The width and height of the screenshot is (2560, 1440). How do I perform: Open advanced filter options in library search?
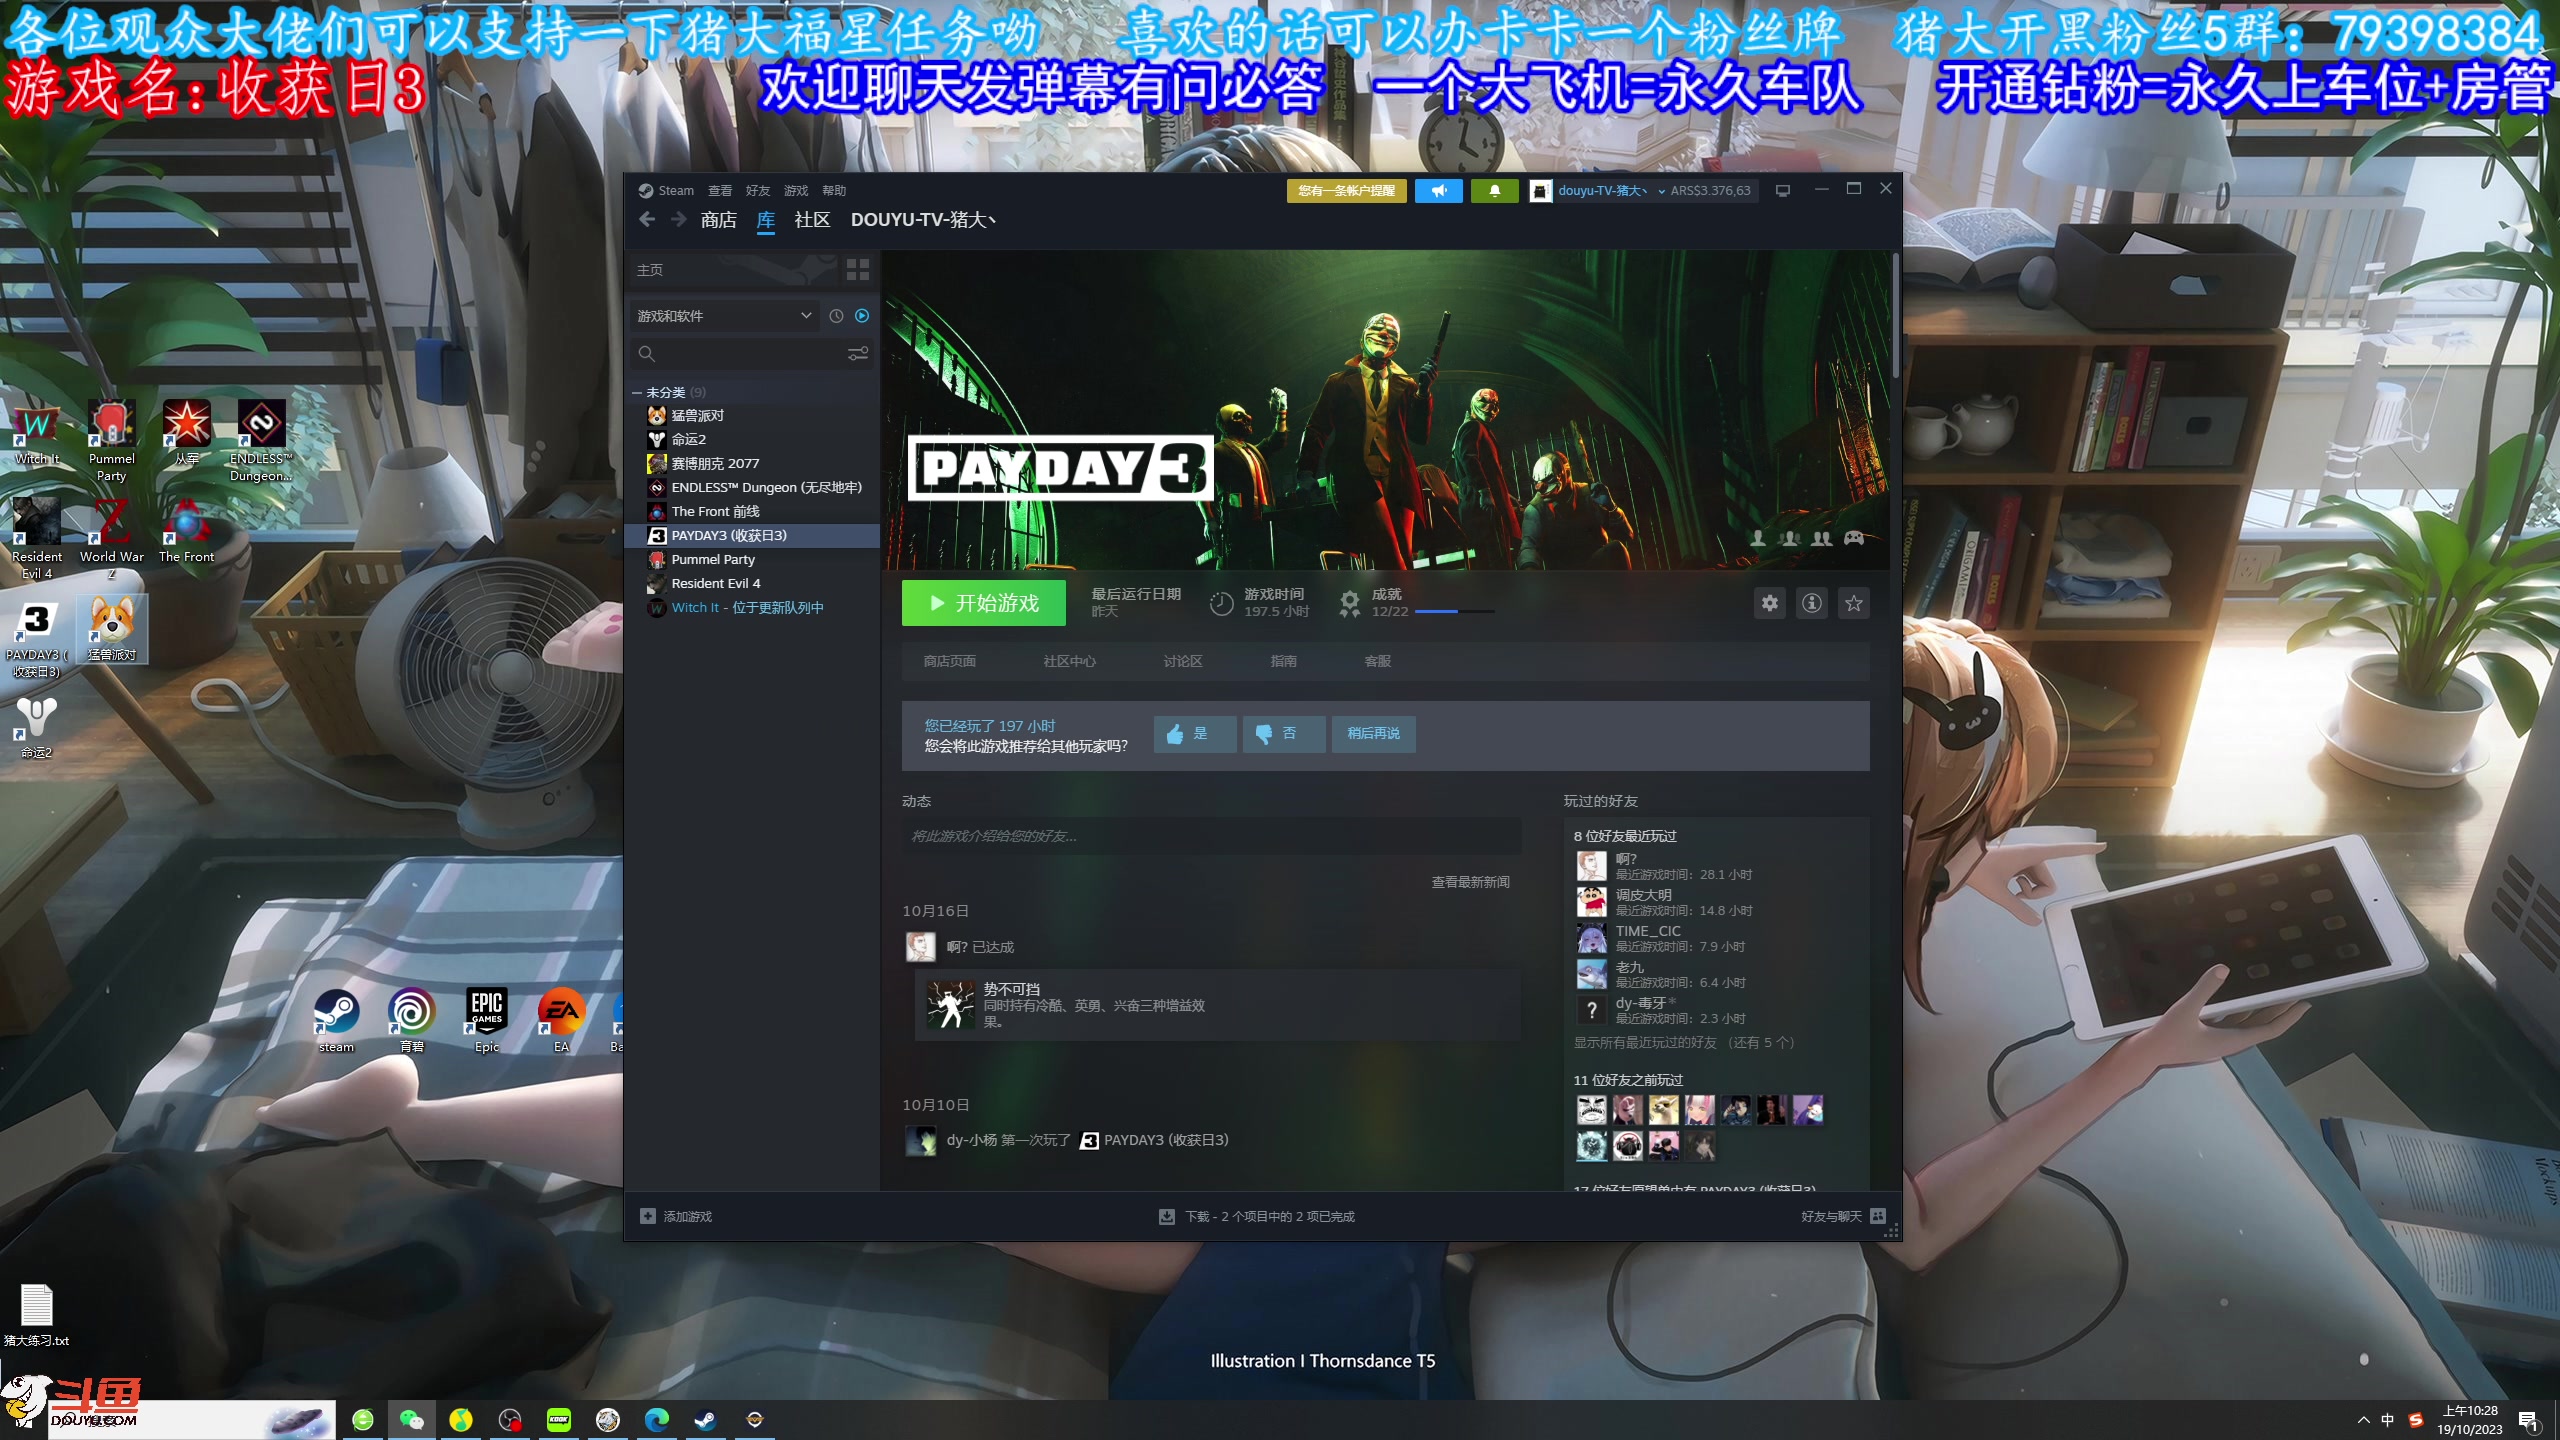pyautogui.click(x=858, y=353)
